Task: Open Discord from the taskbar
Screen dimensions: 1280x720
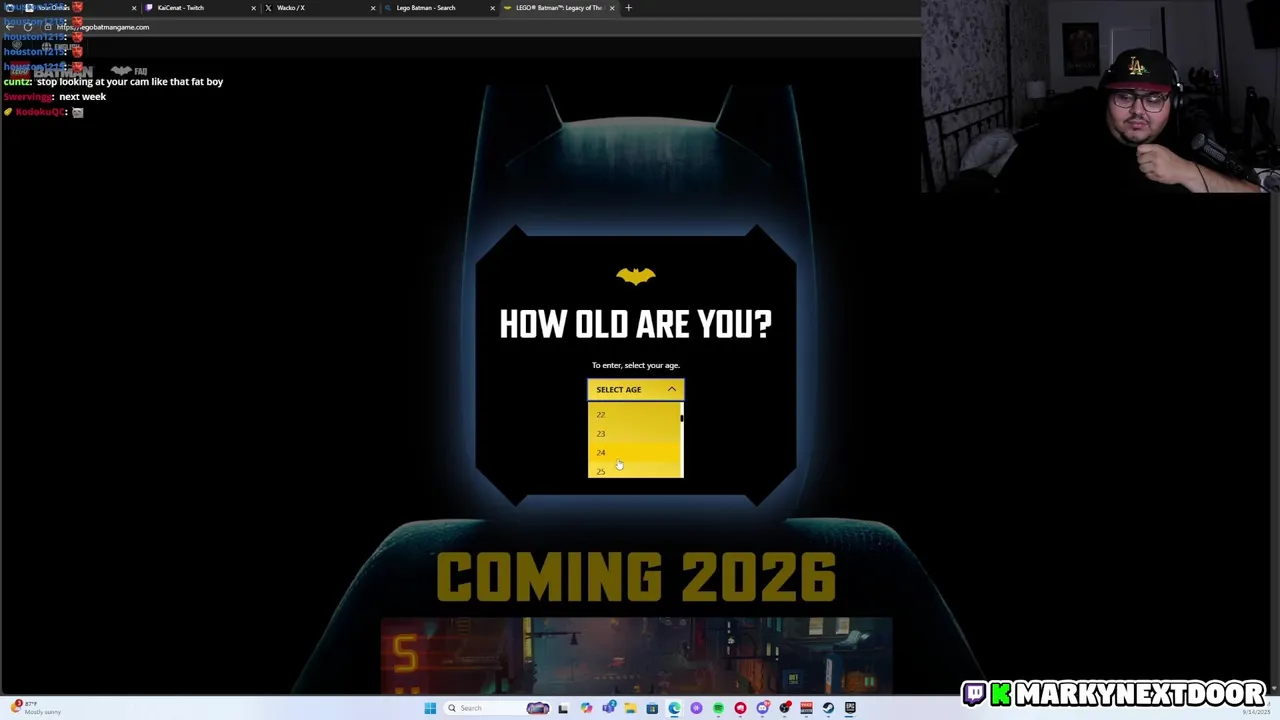Action: (x=763, y=708)
